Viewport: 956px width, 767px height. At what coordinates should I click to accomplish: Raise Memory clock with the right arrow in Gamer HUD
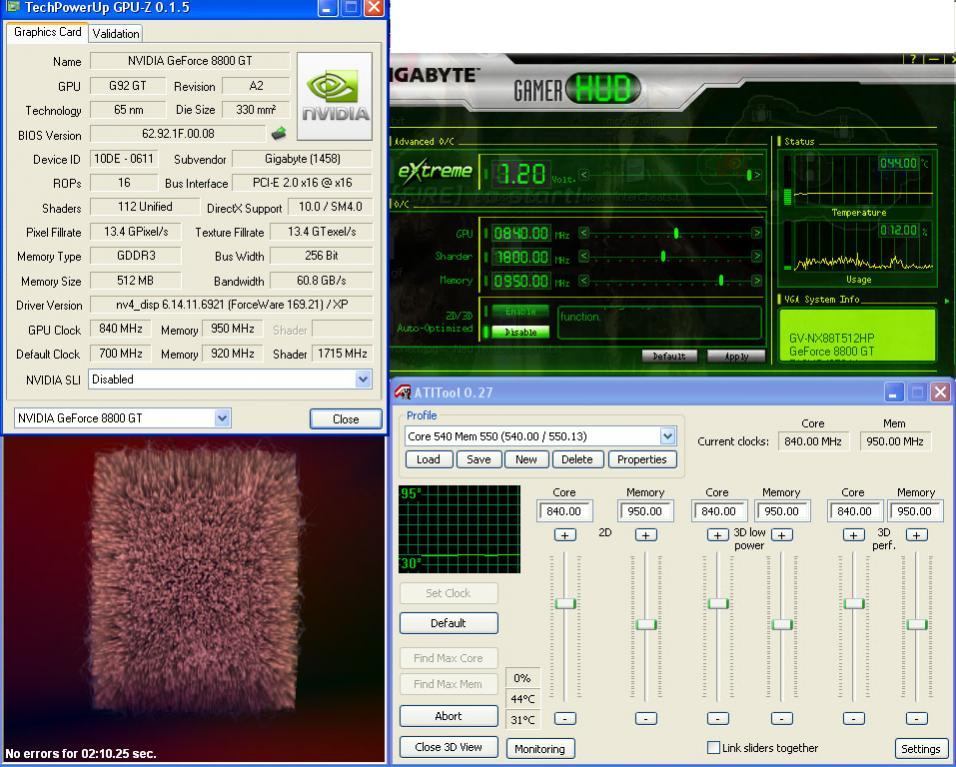tap(757, 280)
